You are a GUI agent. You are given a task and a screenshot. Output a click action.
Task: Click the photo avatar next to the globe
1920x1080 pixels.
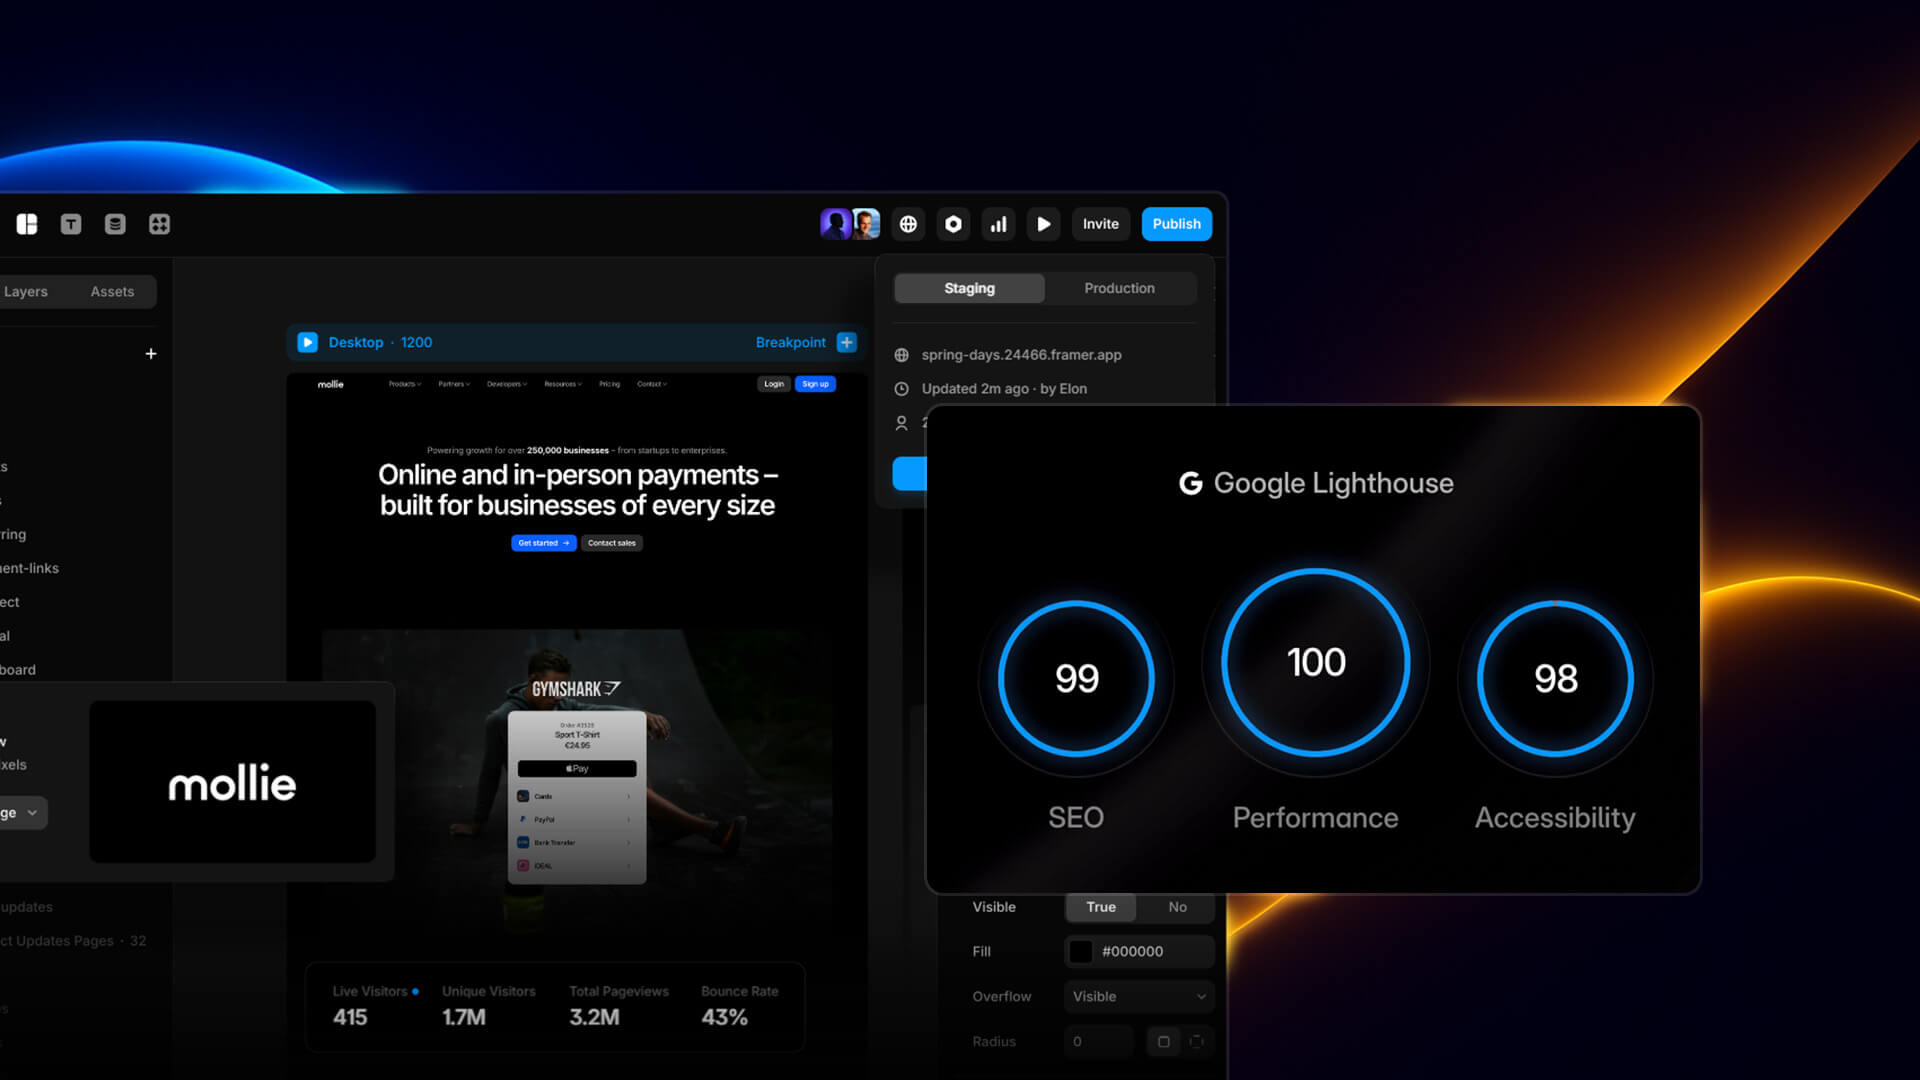(x=866, y=224)
